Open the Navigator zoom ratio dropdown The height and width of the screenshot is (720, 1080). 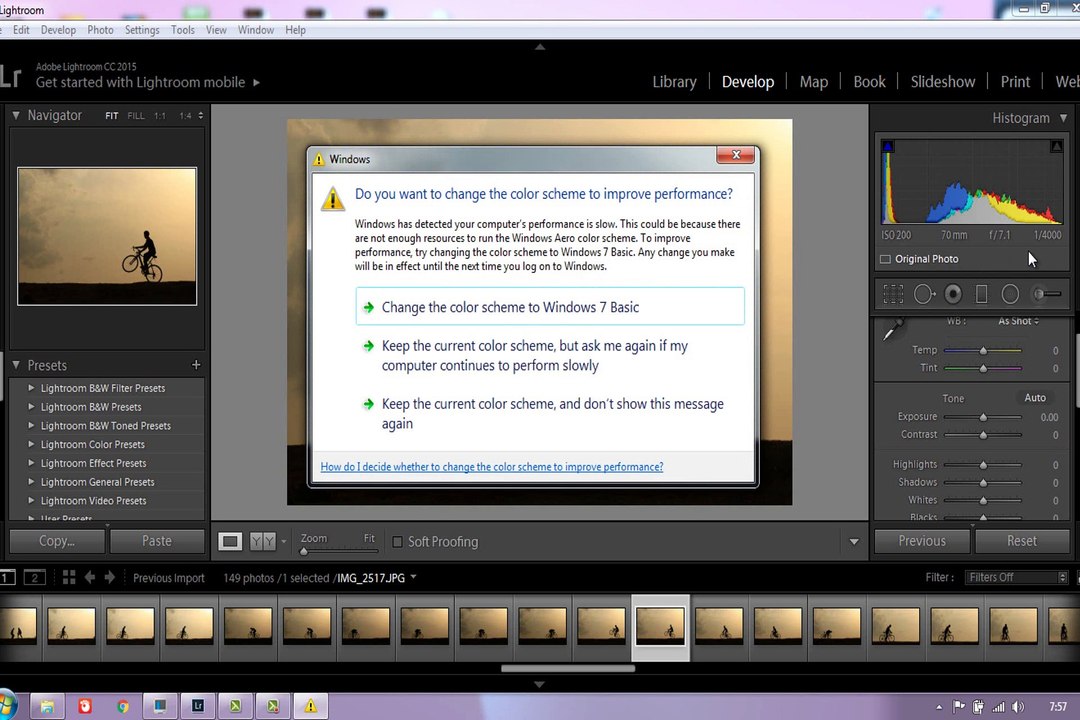pos(200,116)
